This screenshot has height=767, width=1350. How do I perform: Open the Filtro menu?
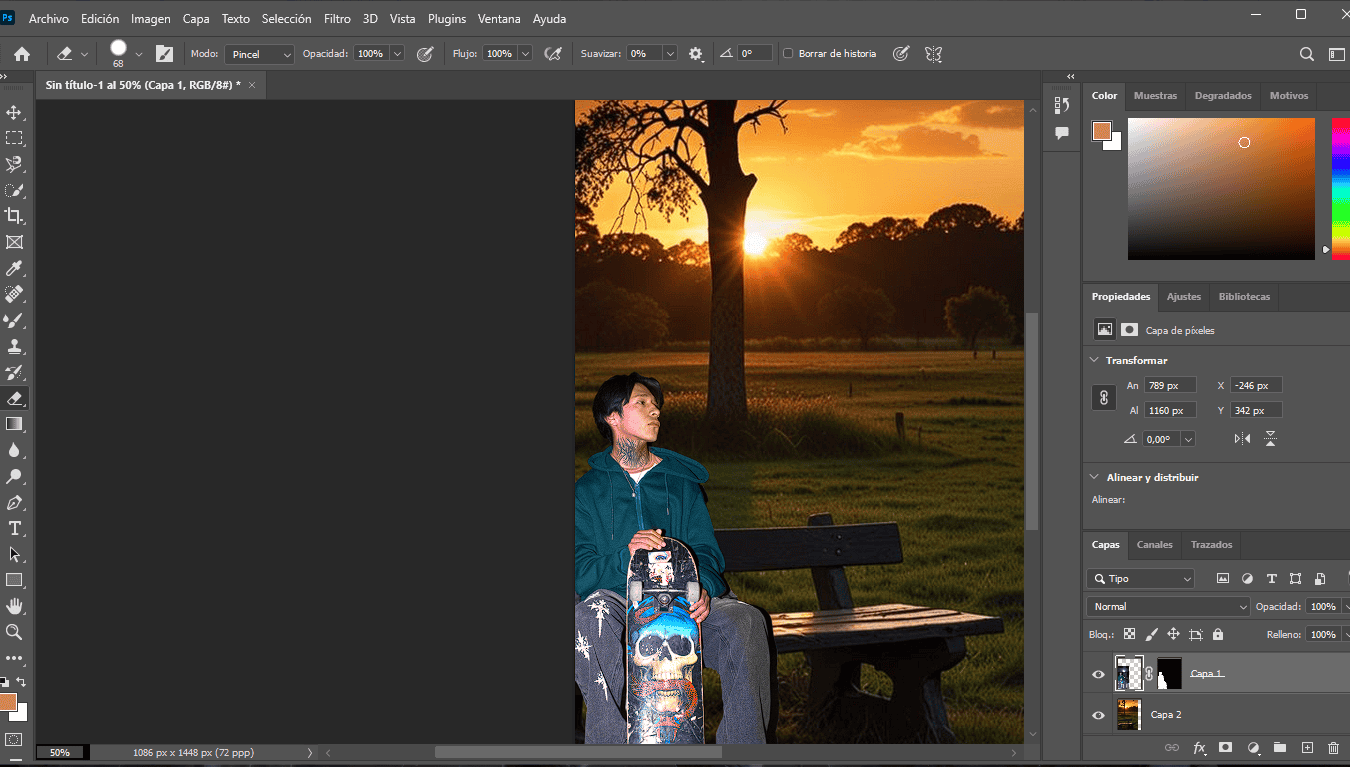coord(337,19)
